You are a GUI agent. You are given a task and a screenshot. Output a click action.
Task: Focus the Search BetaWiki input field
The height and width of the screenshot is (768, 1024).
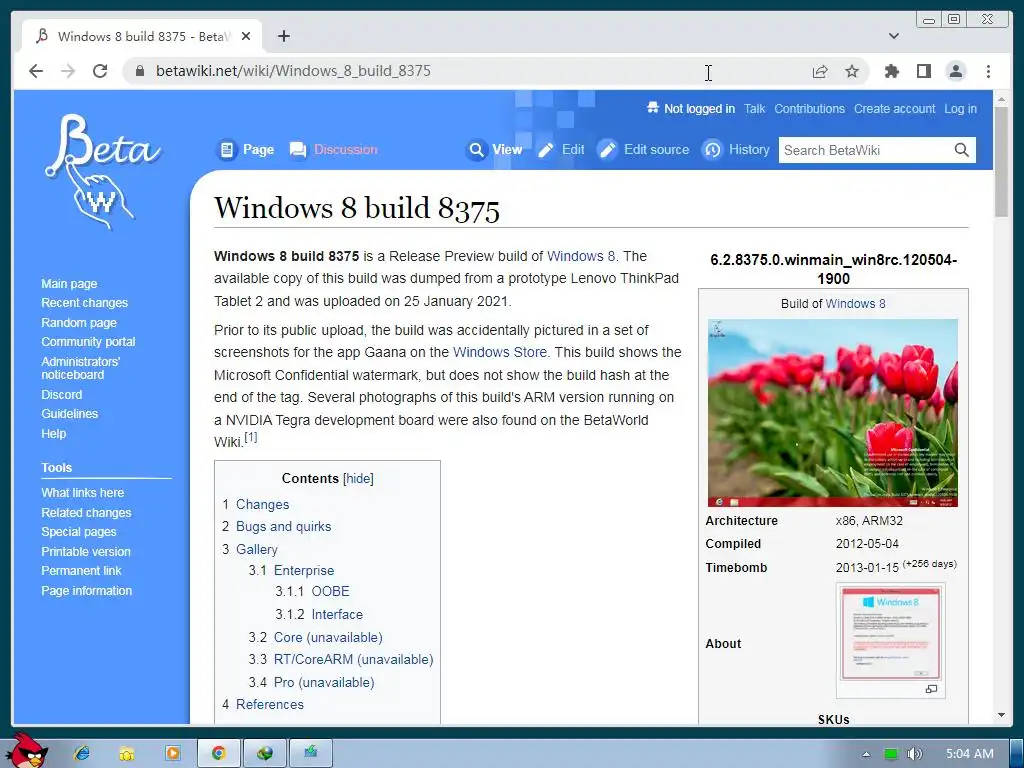866,150
